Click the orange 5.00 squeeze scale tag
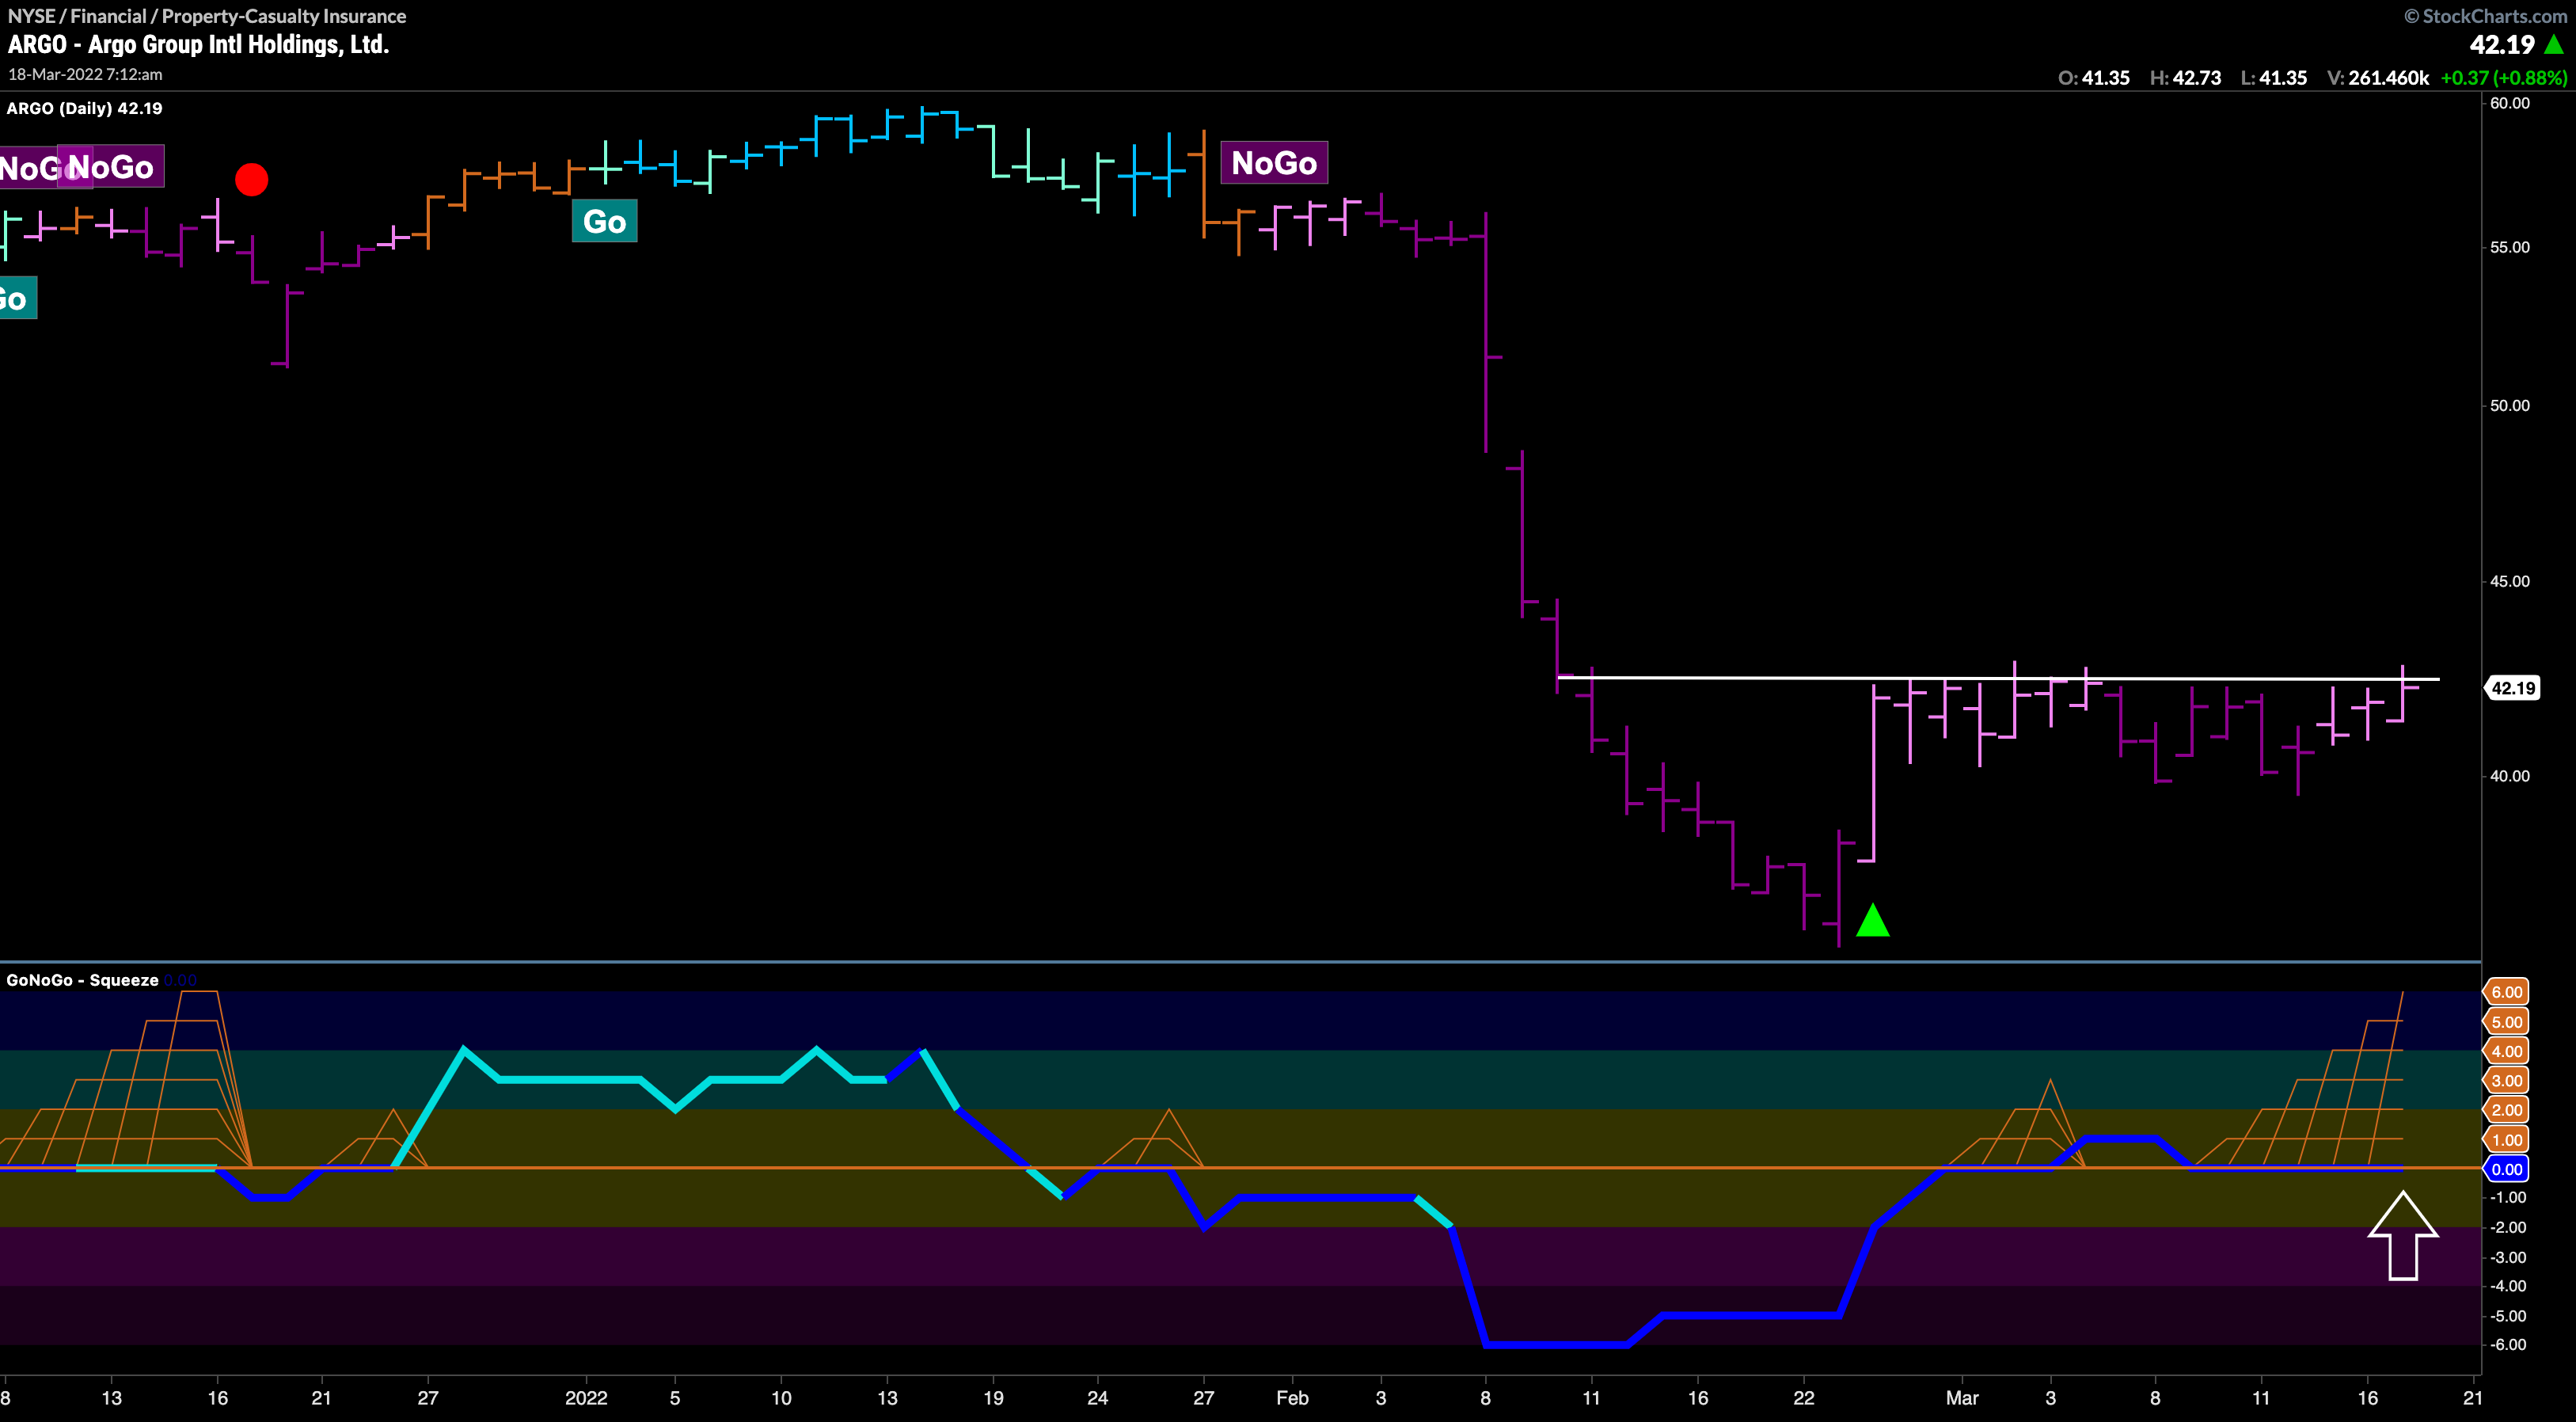2576x1422 pixels. [x=2507, y=1022]
